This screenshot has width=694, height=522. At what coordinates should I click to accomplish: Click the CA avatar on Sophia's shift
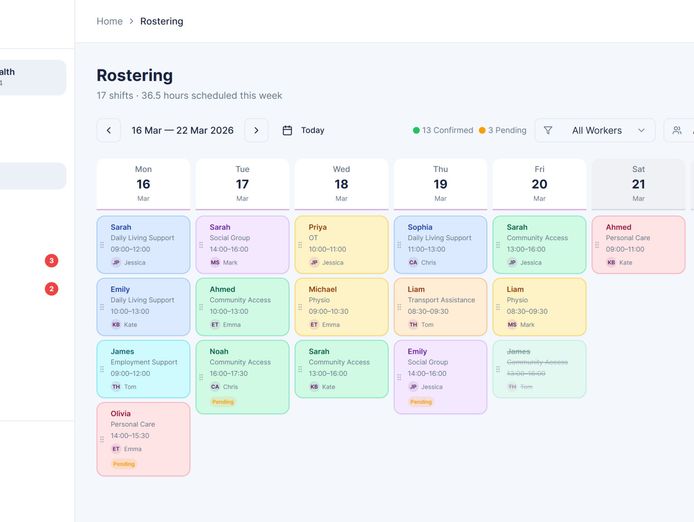tap(413, 263)
